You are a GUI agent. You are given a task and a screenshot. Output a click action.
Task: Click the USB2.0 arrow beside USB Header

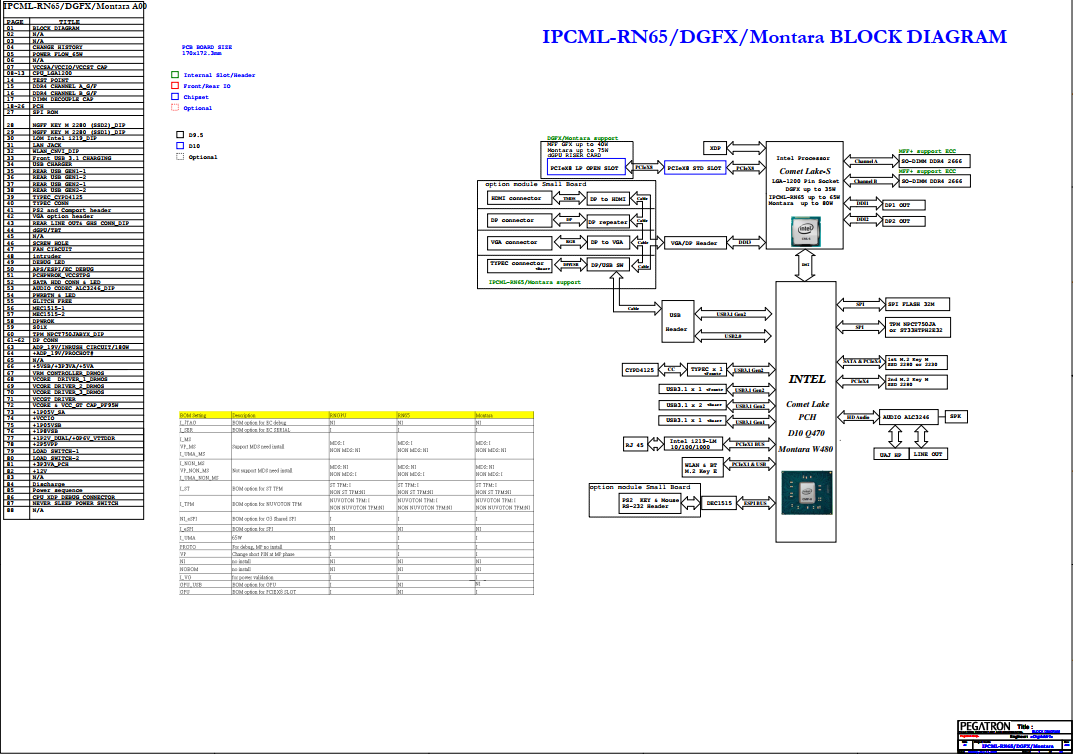[x=733, y=336]
